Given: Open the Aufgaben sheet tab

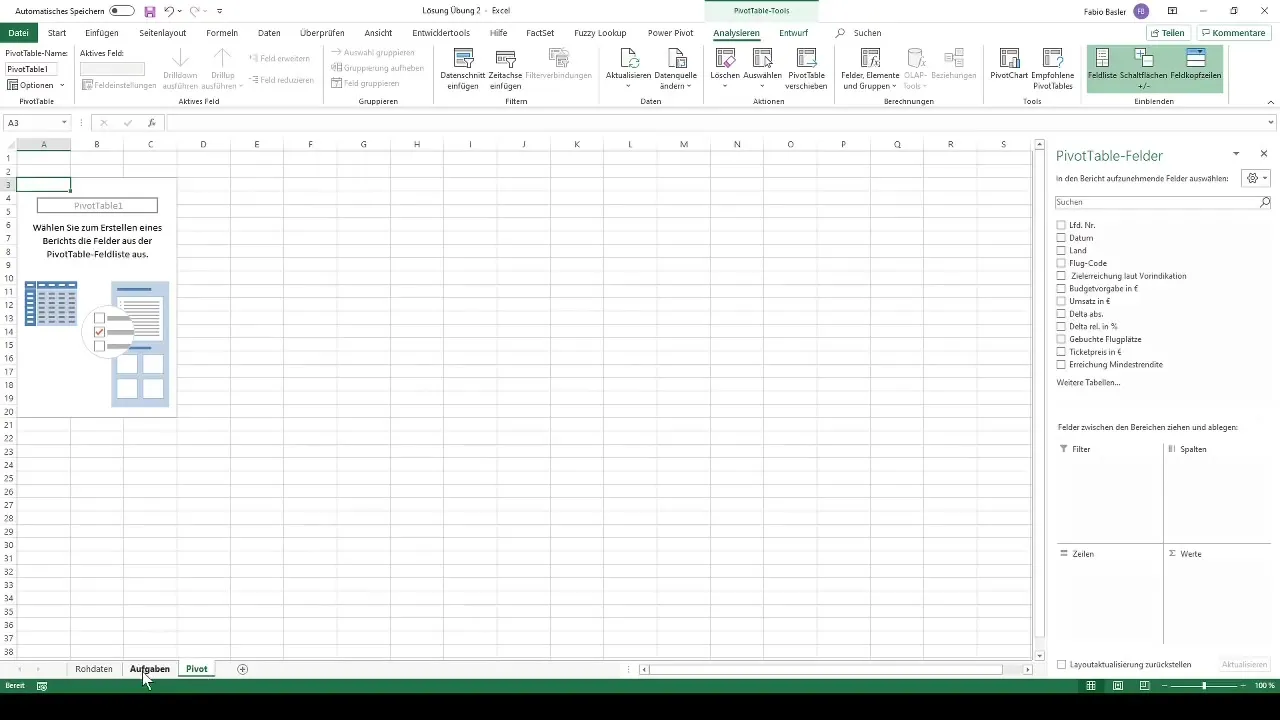Looking at the screenshot, I should [x=150, y=669].
